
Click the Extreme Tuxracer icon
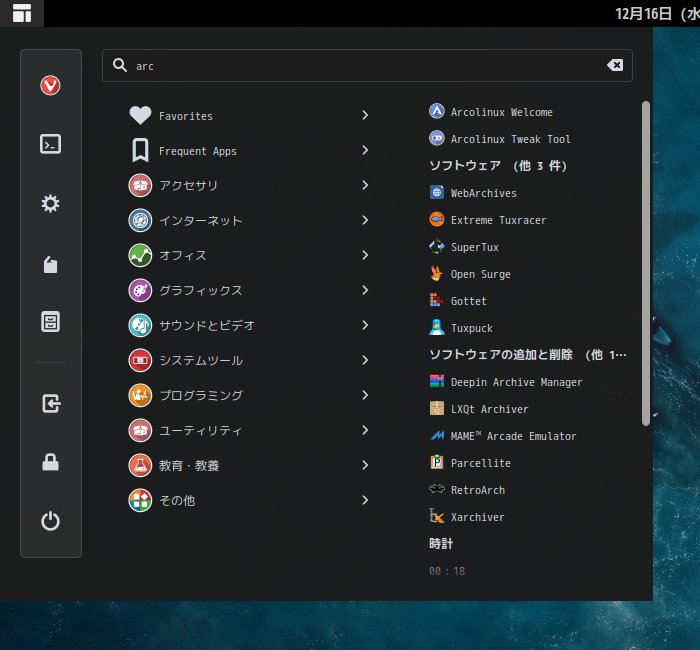tap(437, 219)
